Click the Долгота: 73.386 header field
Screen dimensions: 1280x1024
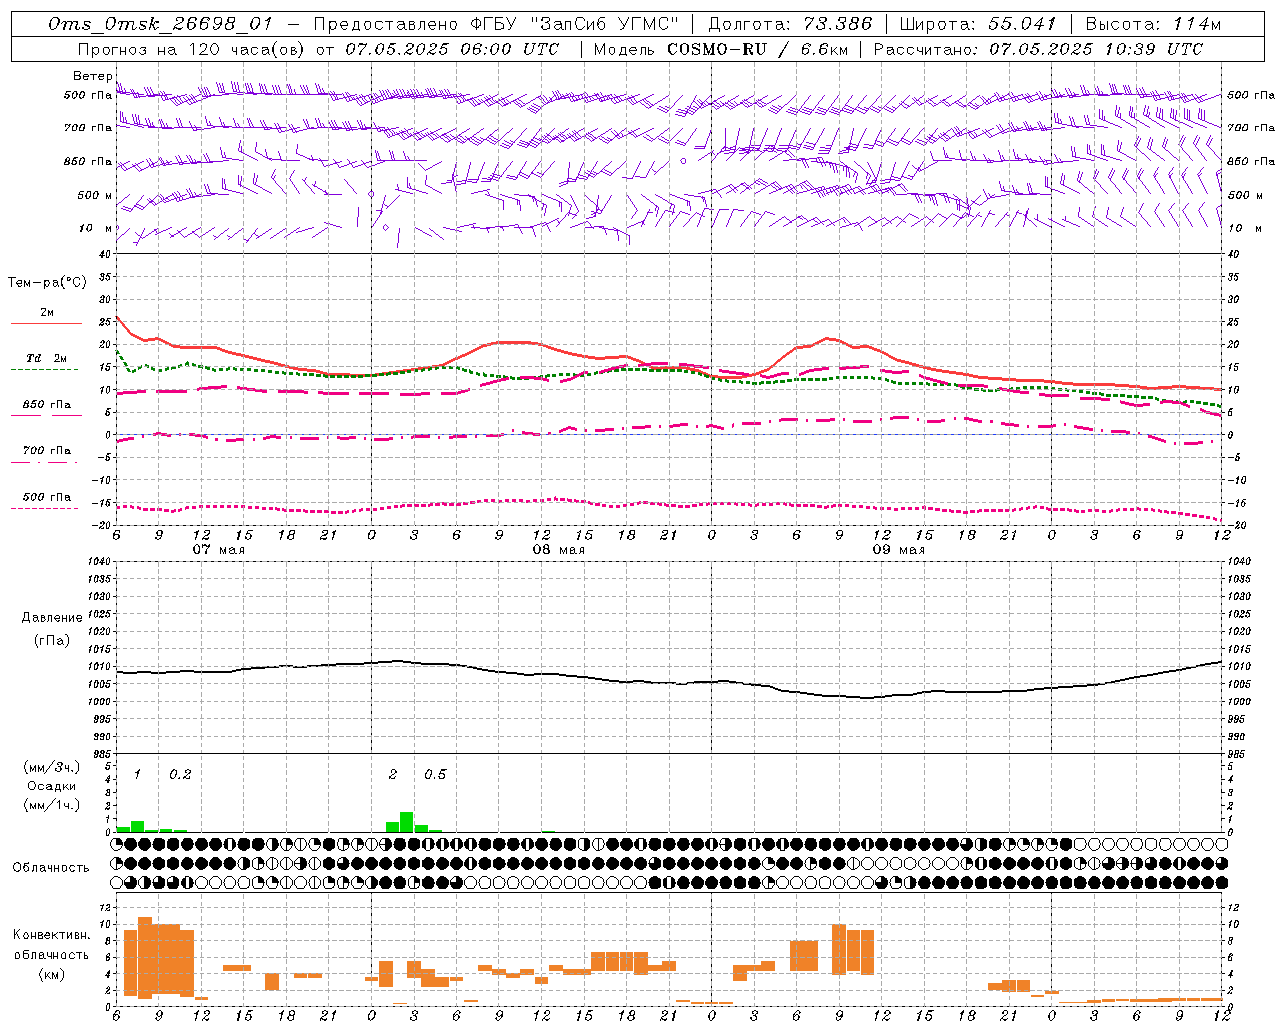[790, 24]
